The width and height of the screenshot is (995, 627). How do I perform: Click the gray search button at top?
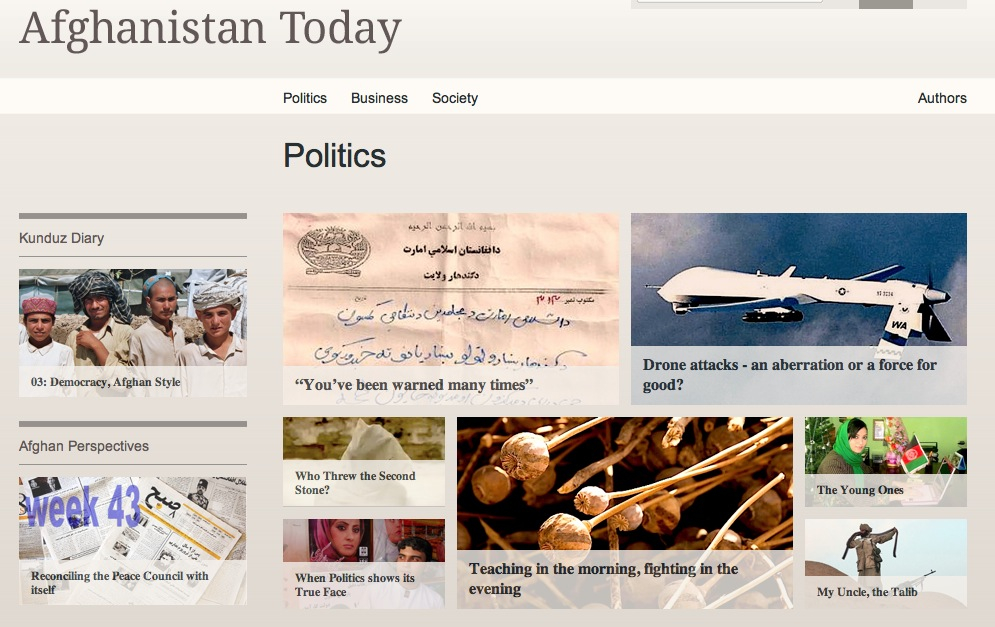[886, 4]
